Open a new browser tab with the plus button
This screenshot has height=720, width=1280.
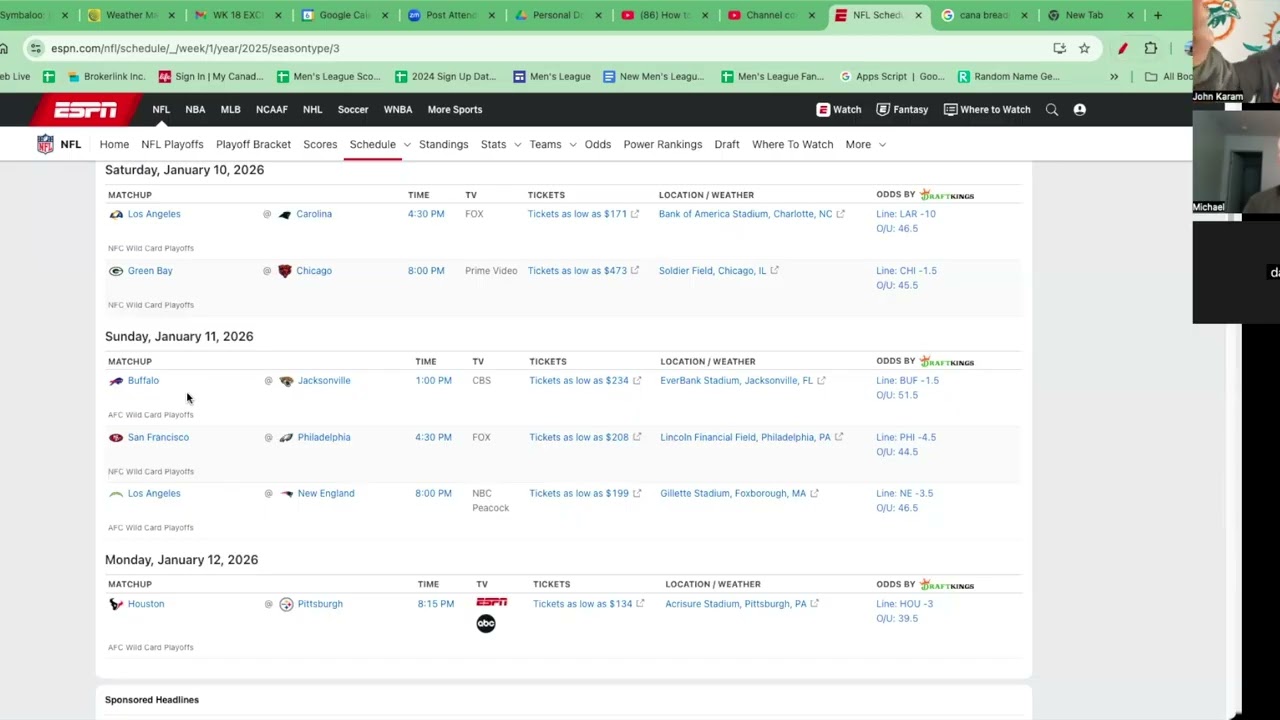(1158, 15)
